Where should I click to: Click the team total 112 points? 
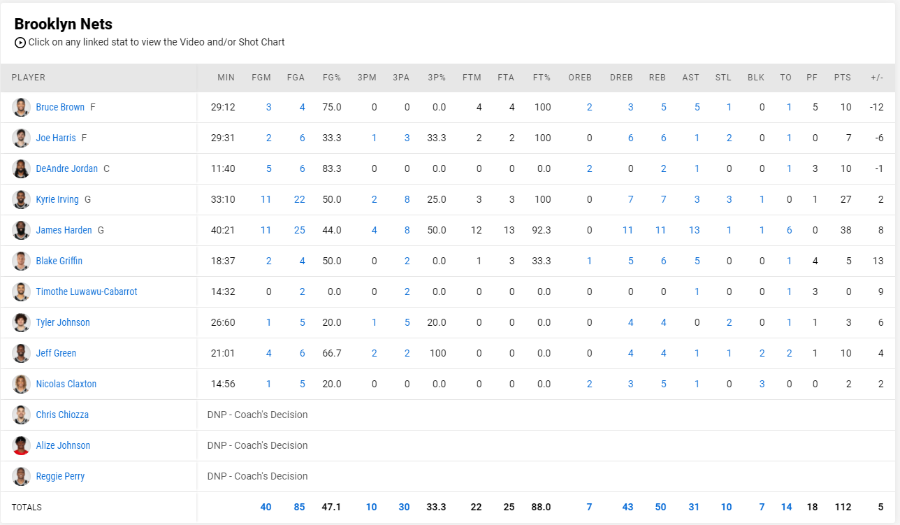(x=843, y=507)
